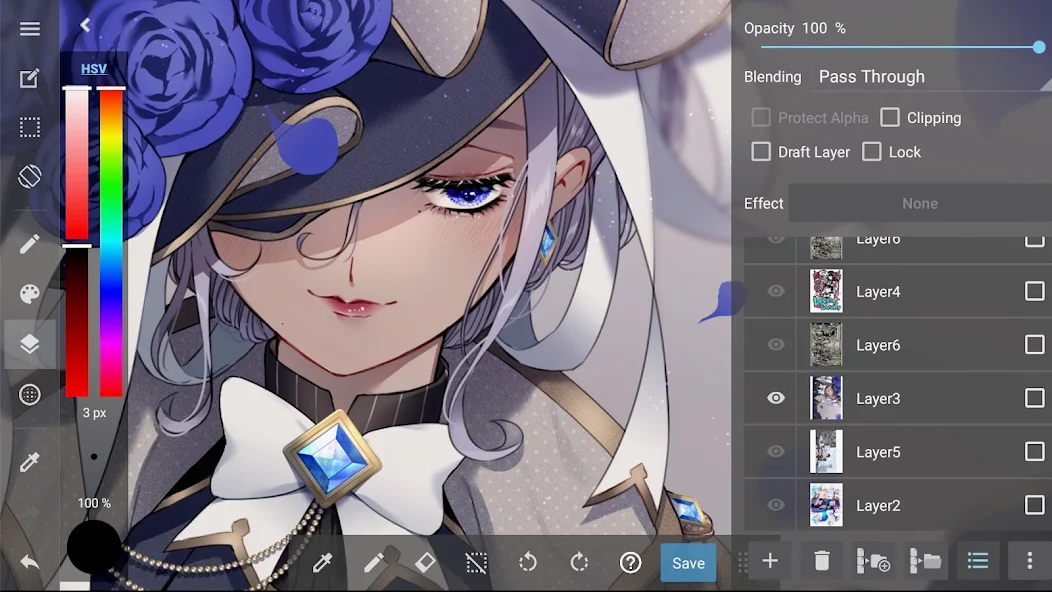This screenshot has width=1052, height=592.
Task: Add a new layer with plus icon
Action: 770,561
